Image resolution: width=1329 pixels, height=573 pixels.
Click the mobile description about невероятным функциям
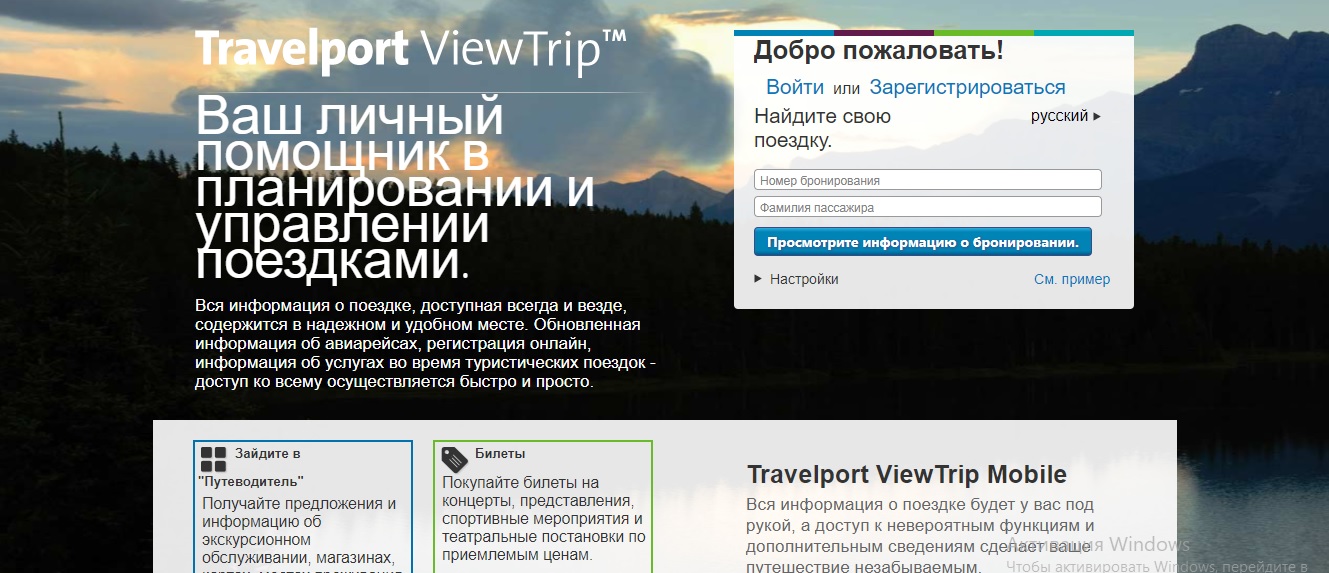[x=921, y=536]
